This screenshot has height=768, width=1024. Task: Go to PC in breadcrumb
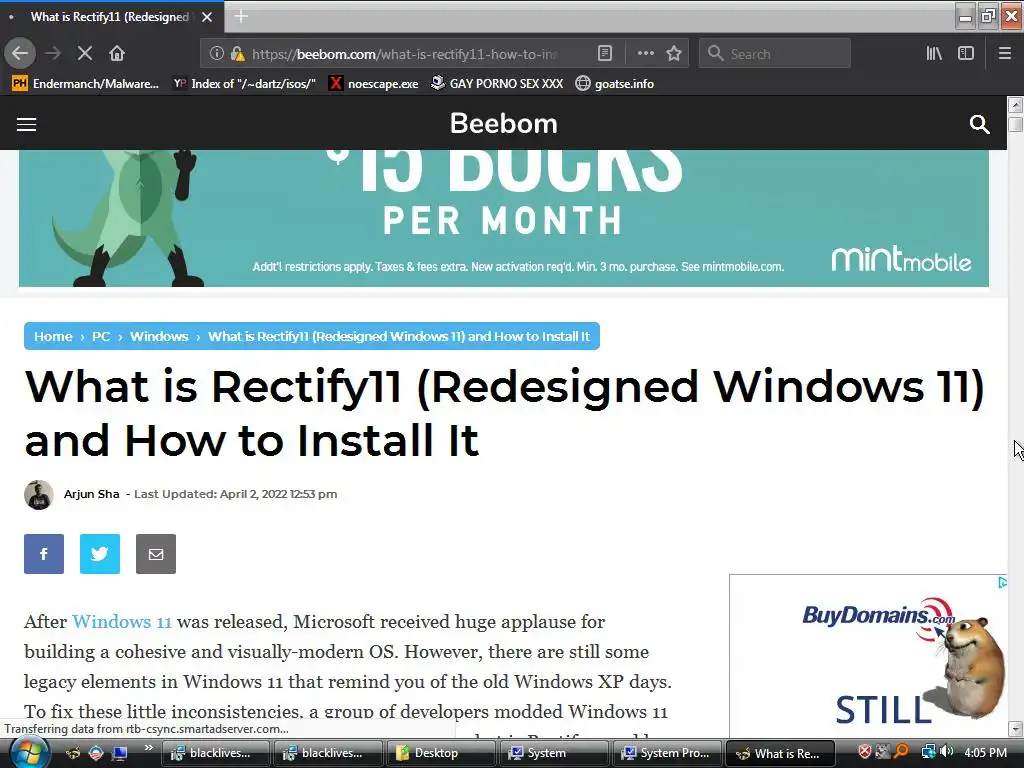(101, 336)
